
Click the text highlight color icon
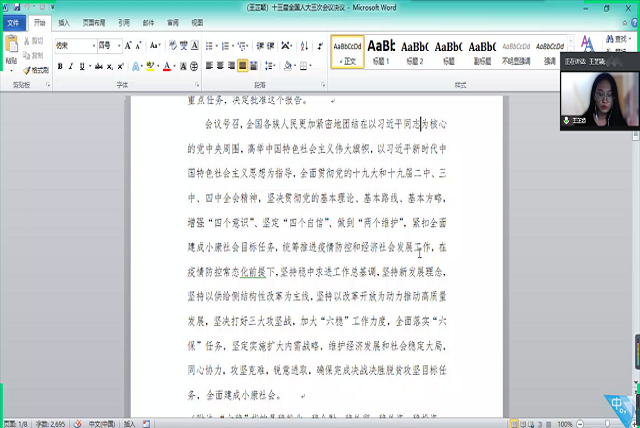tap(151, 66)
